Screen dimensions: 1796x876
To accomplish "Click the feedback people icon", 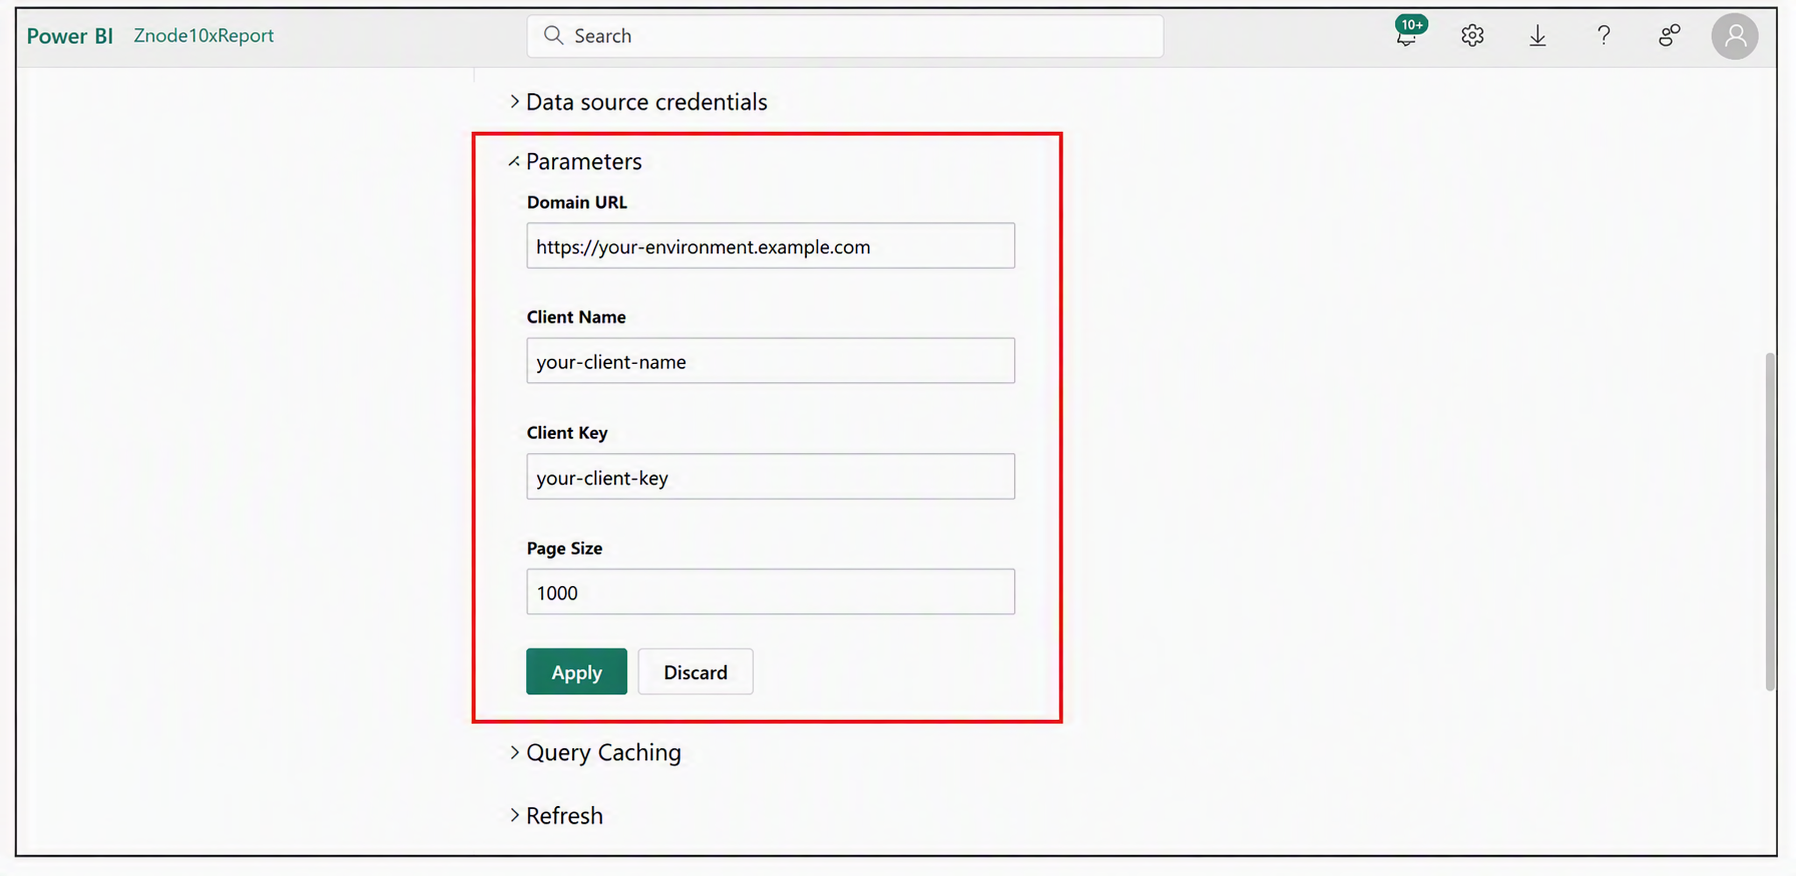I will pos(1669,36).
